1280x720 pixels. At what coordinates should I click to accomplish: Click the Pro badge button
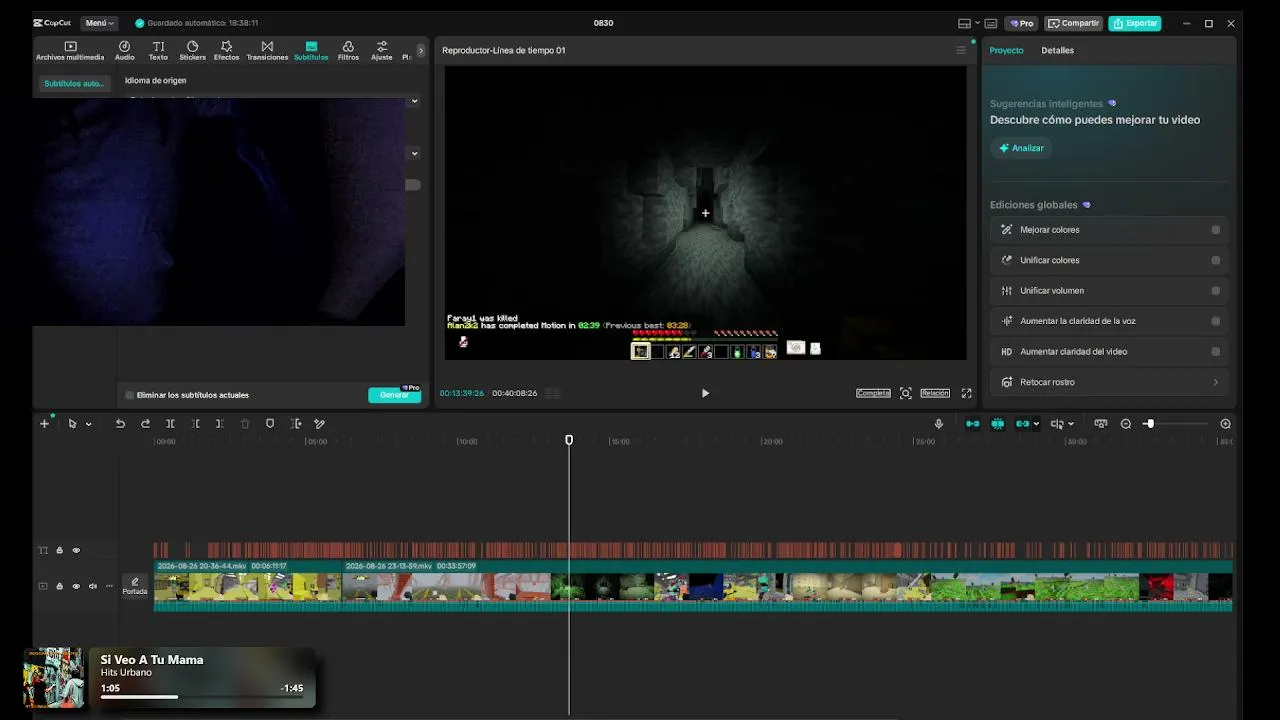(1022, 23)
